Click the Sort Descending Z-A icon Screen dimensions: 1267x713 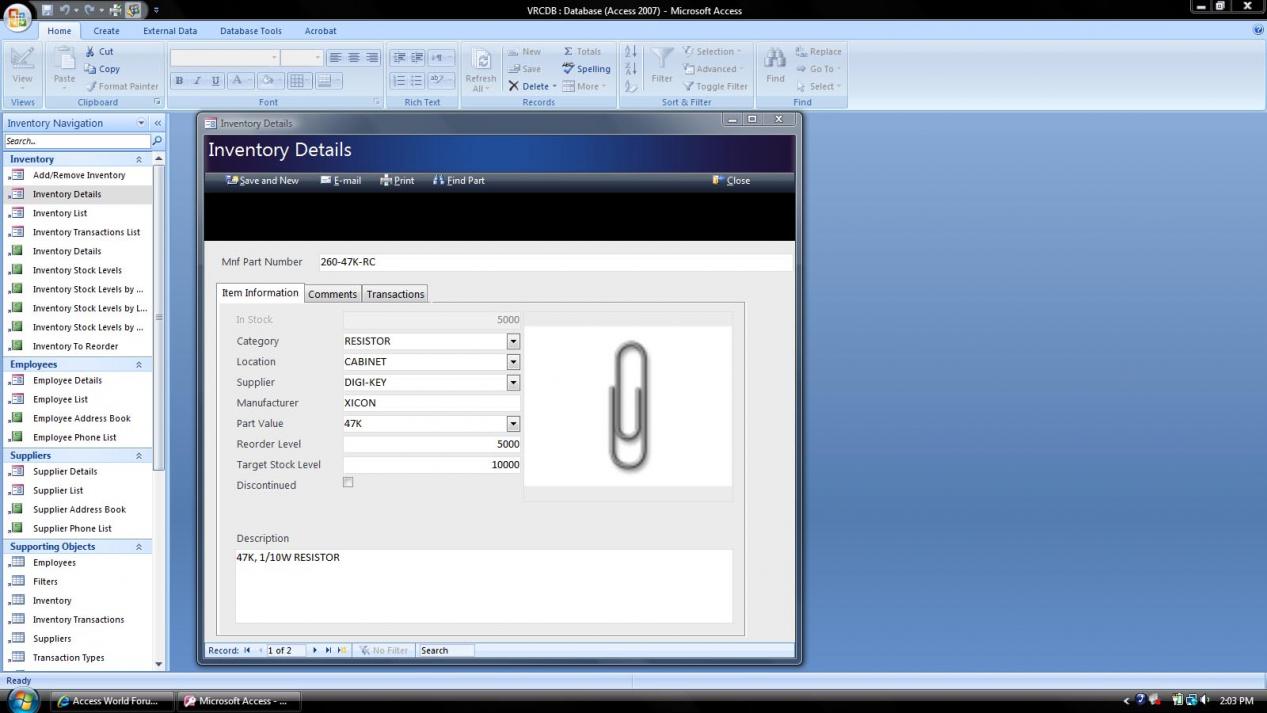click(631, 68)
